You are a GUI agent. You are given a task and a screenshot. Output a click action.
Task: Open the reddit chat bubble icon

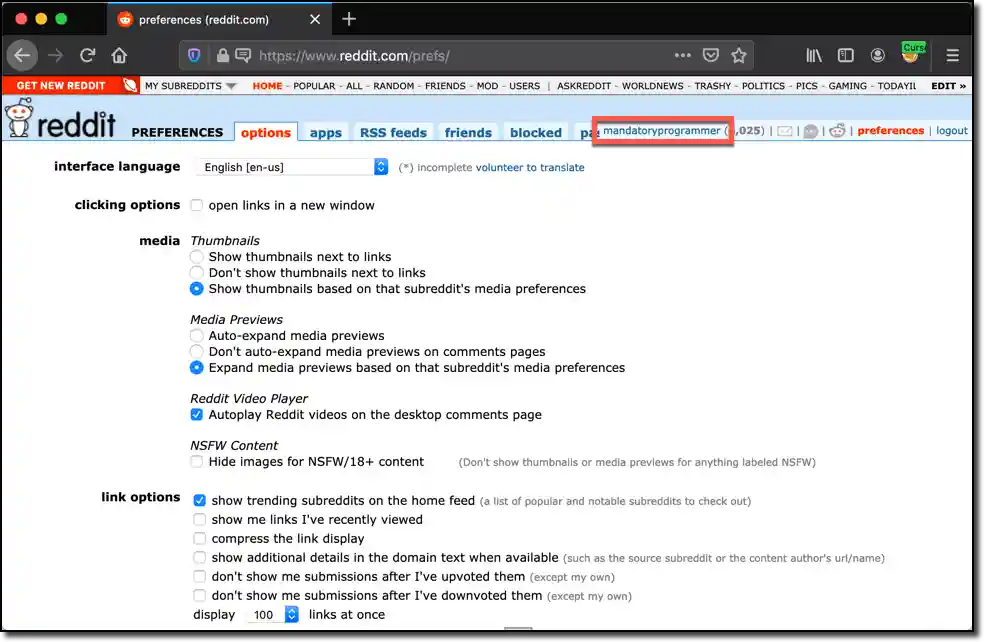(811, 131)
